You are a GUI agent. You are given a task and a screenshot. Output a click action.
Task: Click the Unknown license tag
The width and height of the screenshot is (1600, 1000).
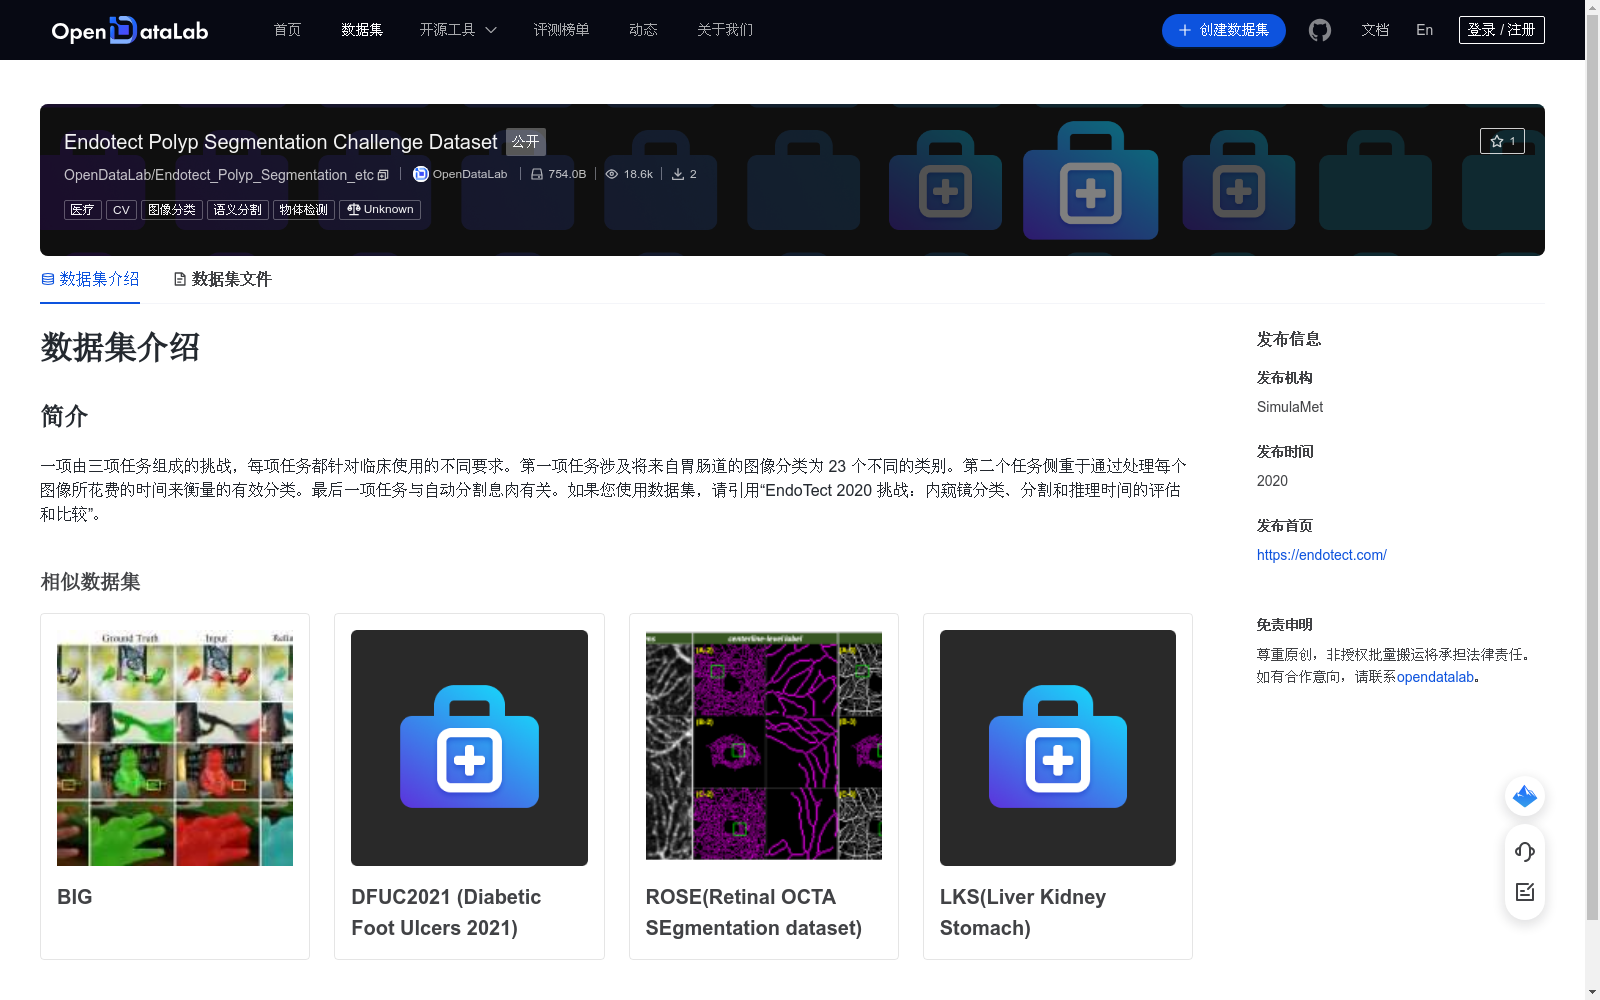380,210
